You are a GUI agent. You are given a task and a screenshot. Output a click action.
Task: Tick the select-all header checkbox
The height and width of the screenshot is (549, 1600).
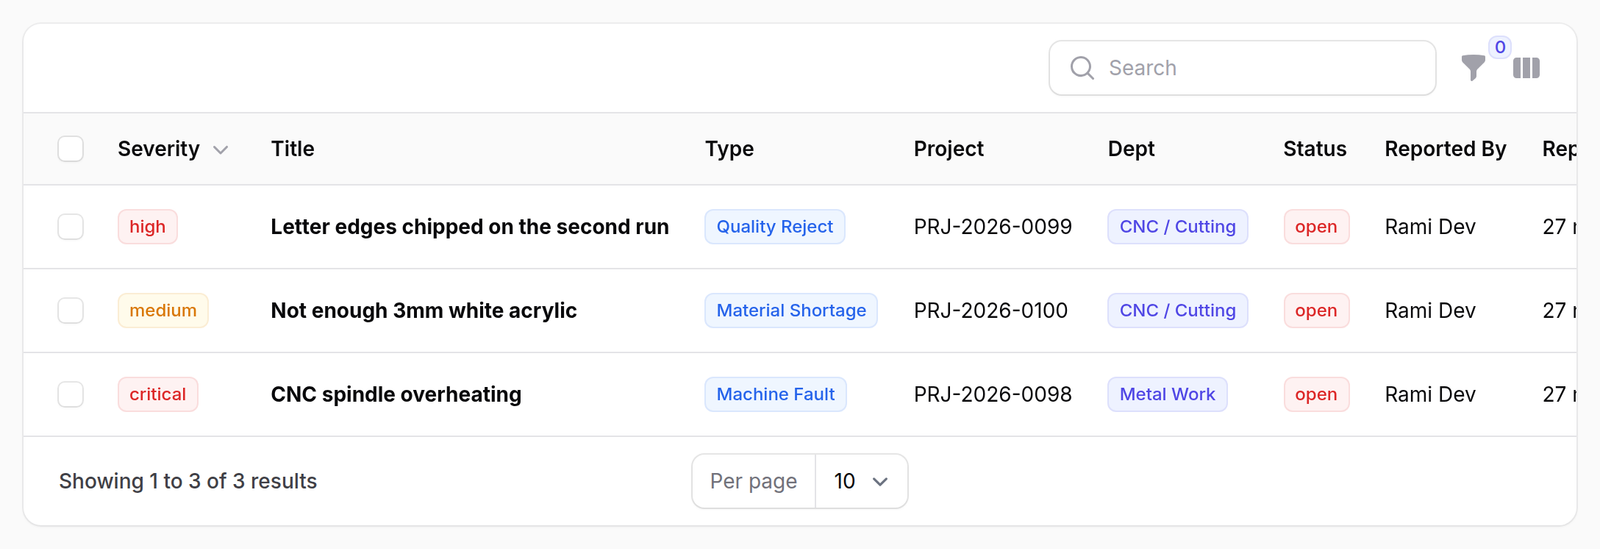coord(71,149)
